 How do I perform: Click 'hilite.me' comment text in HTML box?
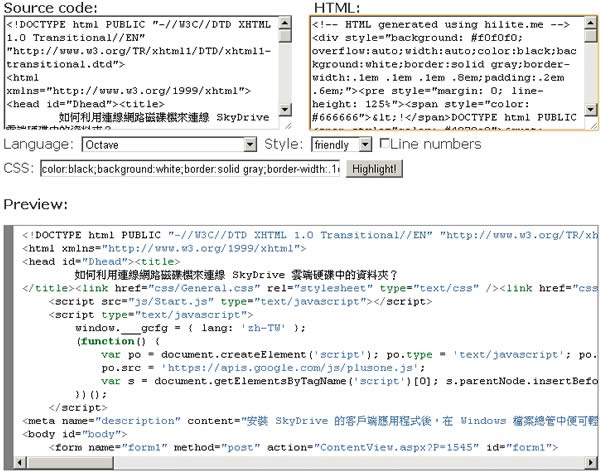(x=514, y=24)
